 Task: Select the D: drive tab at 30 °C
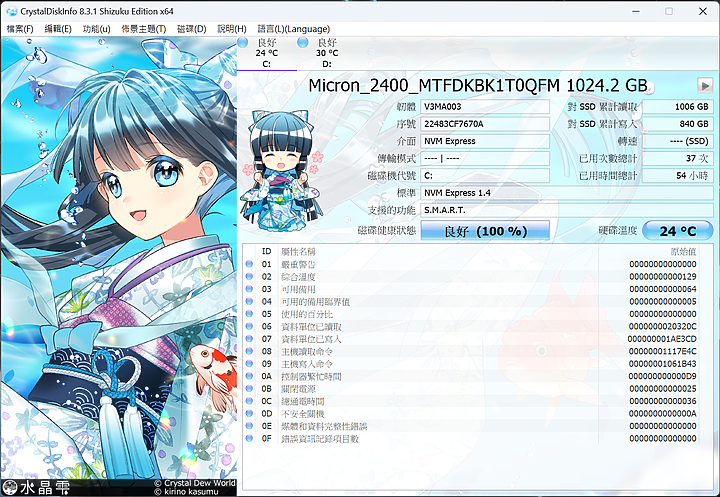(x=327, y=53)
